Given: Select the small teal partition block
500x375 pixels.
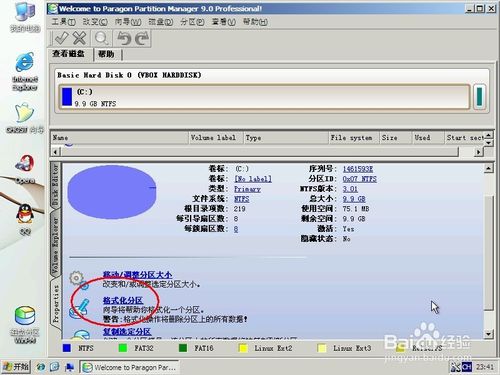Looking at the screenshot, I should [479, 97].
